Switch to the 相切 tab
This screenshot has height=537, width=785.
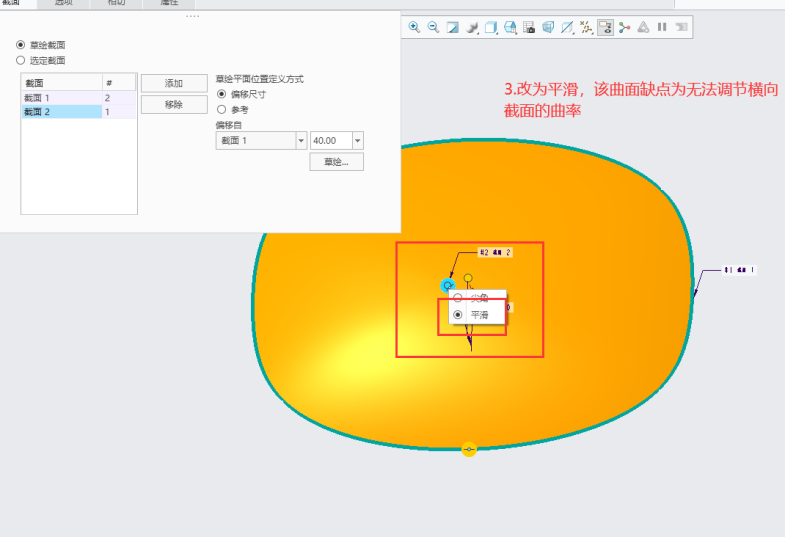[116, 4]
